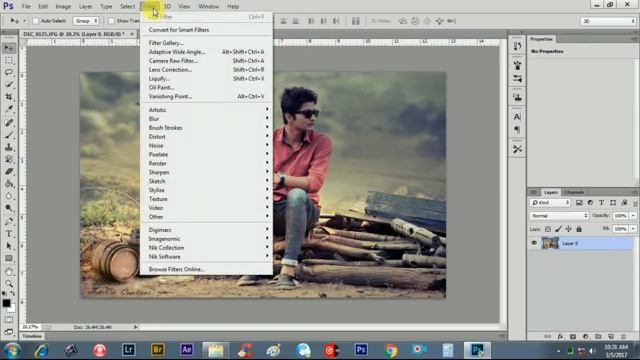Select the Spot Healing Brush tool

9,122
